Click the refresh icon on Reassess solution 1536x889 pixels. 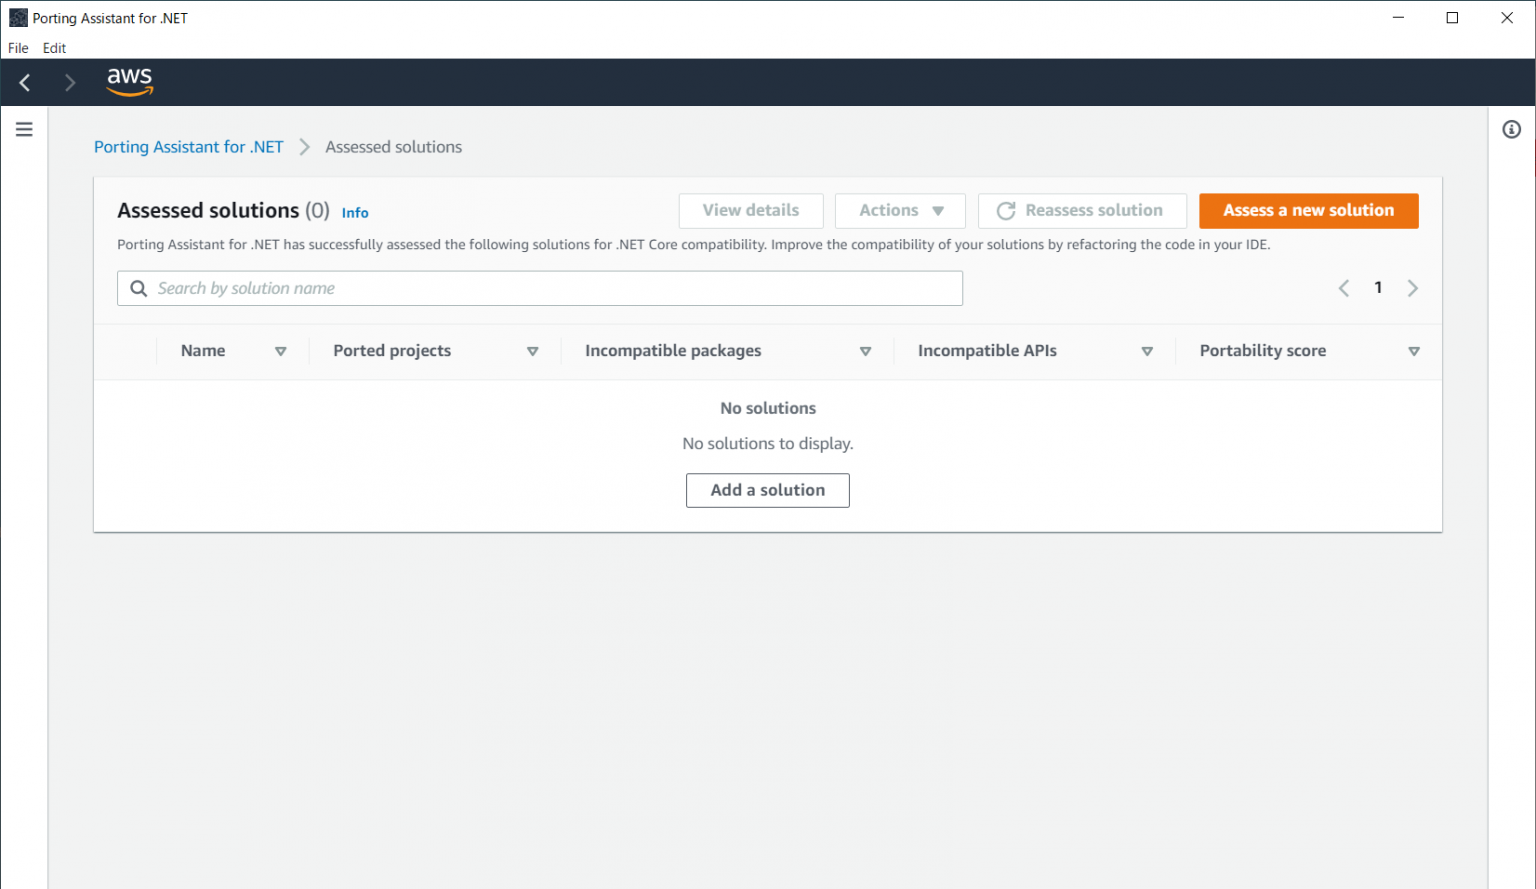click(1005, 210)
